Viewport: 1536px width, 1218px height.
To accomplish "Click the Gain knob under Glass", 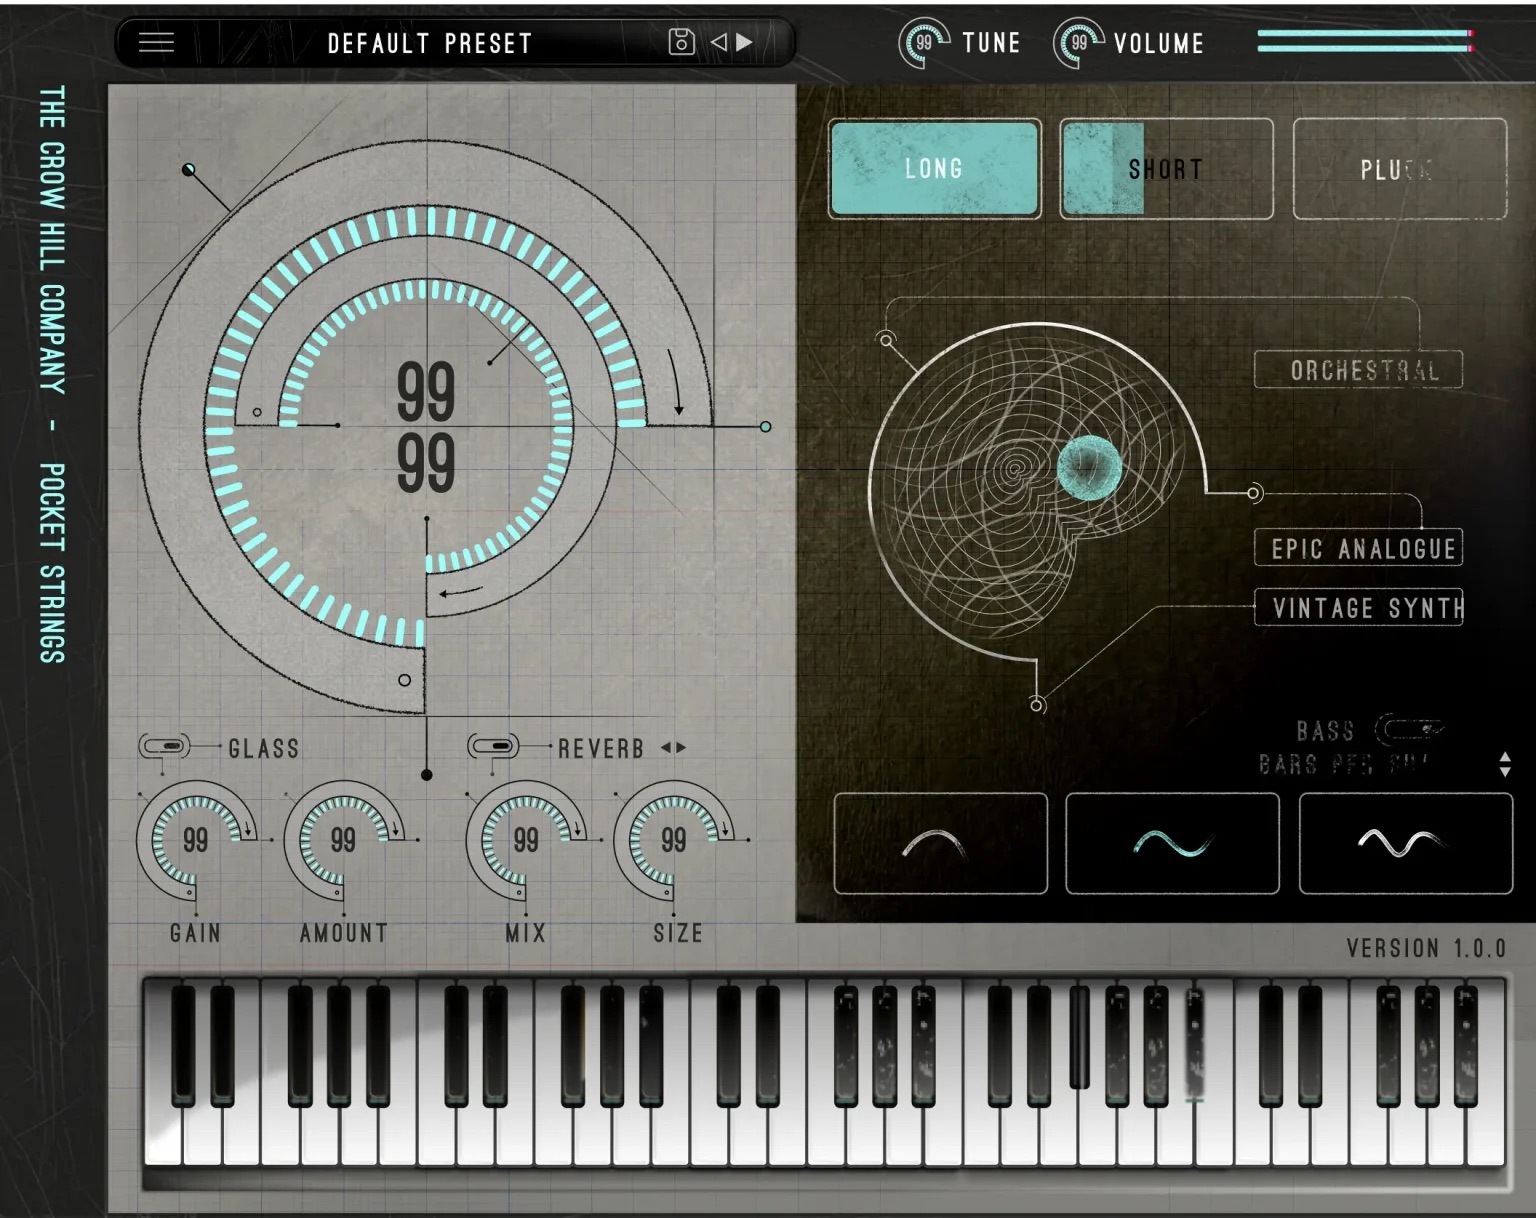I will 196,841.
